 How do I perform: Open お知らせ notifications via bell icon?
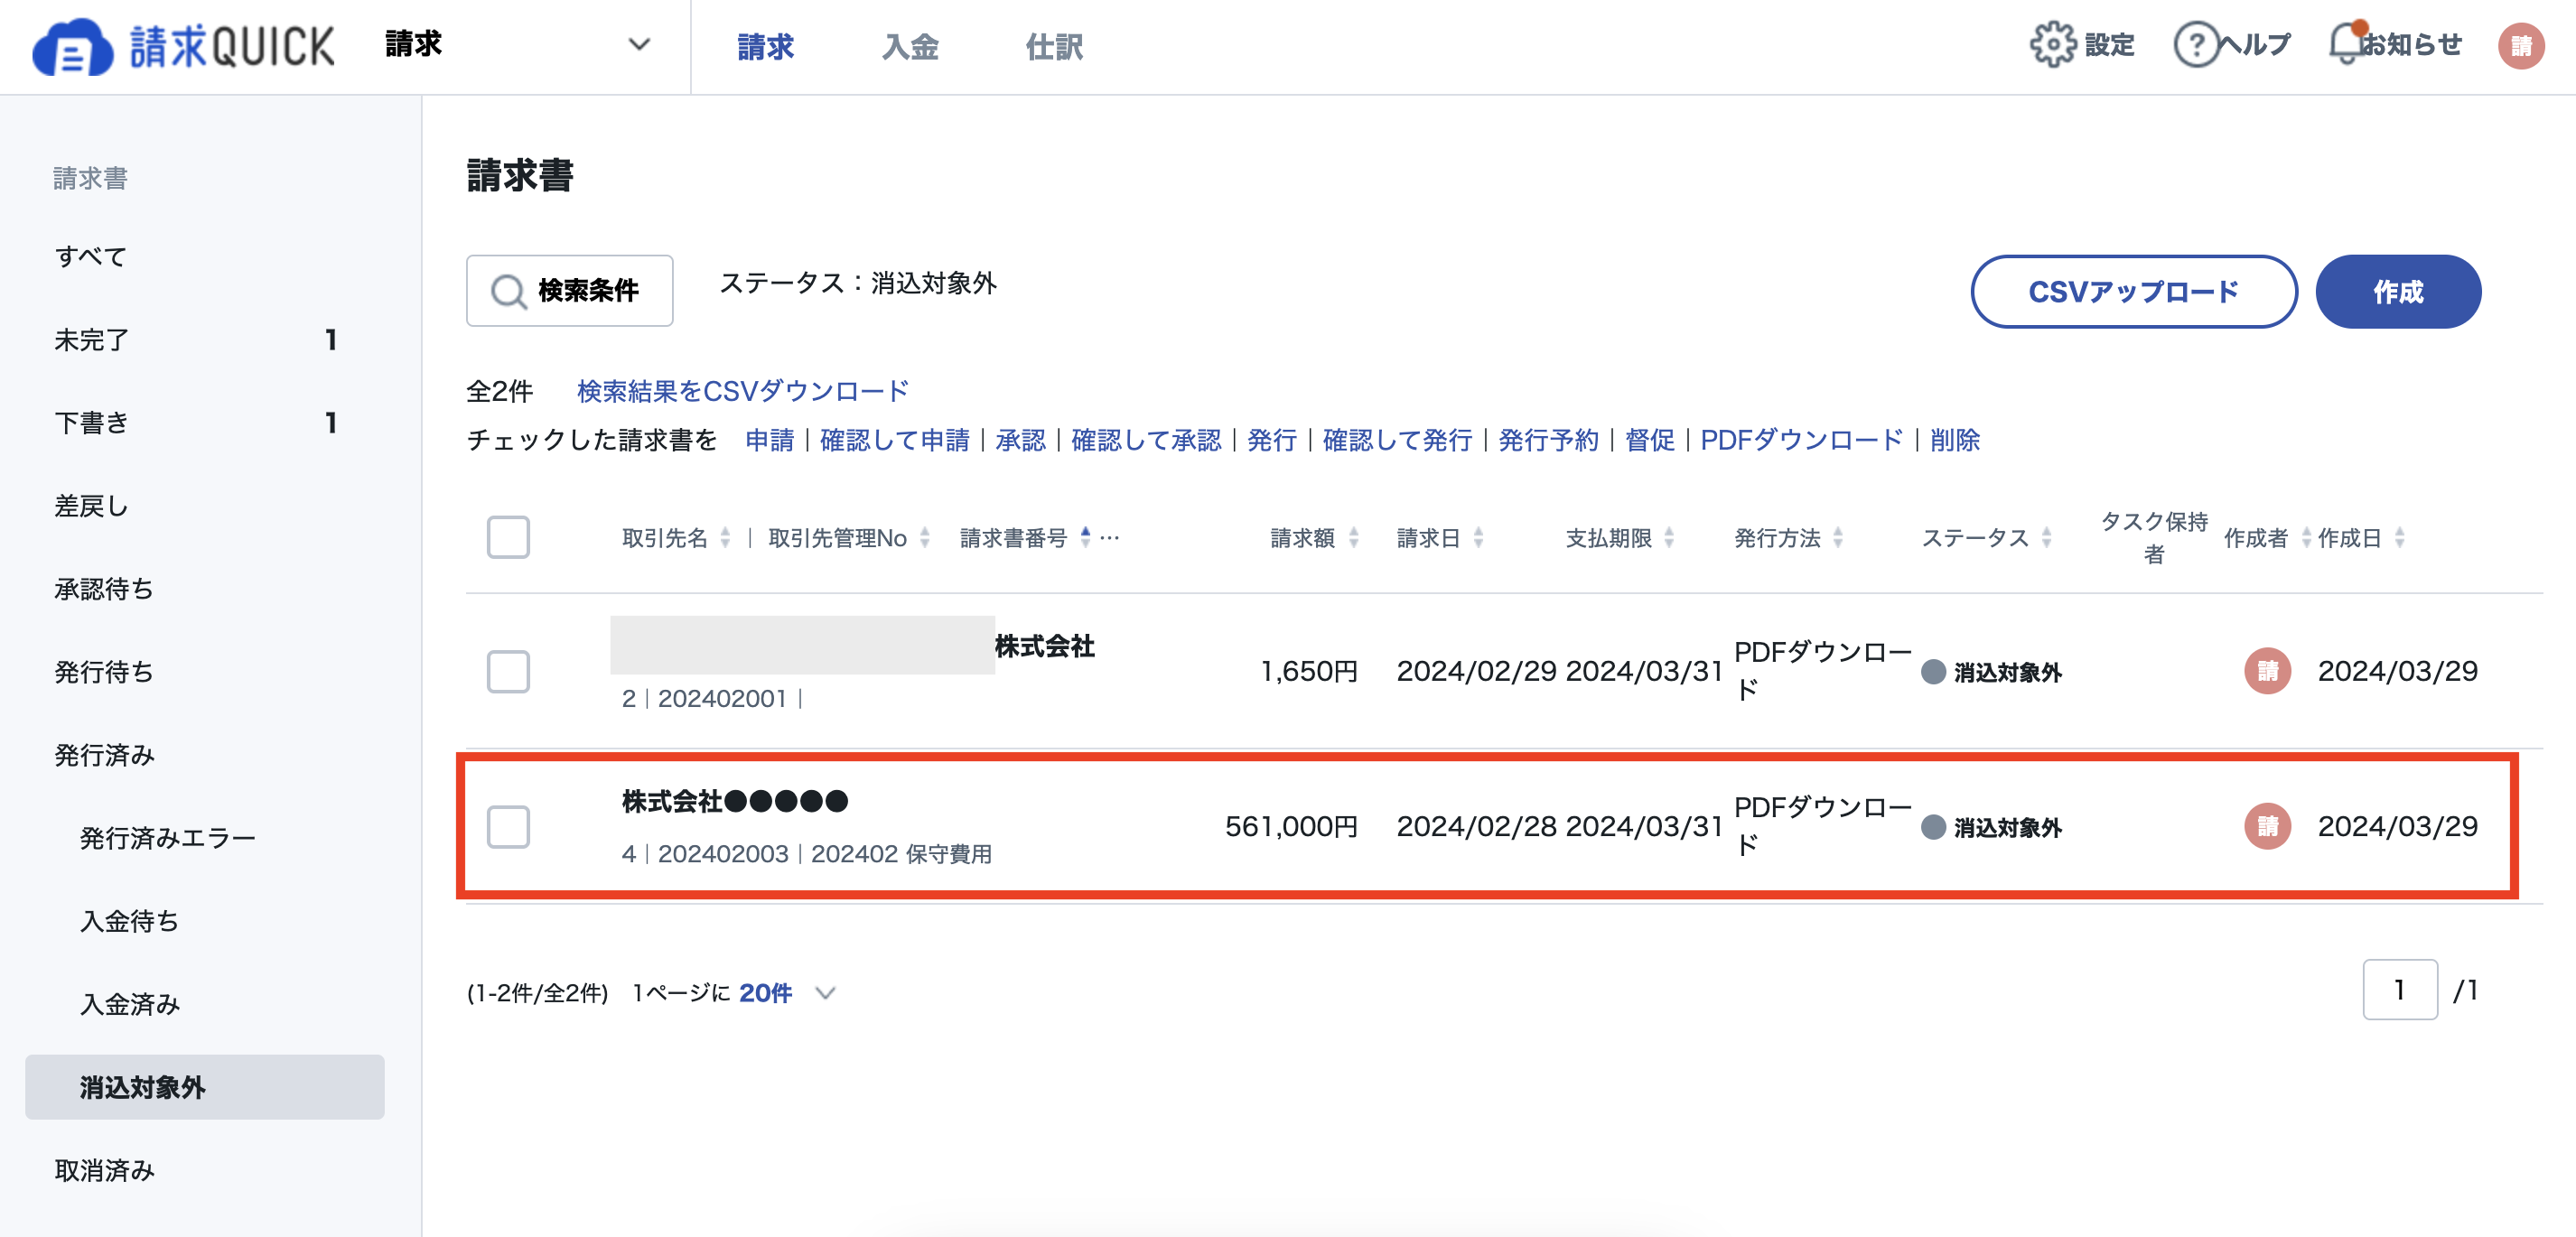pos(2345,44)
